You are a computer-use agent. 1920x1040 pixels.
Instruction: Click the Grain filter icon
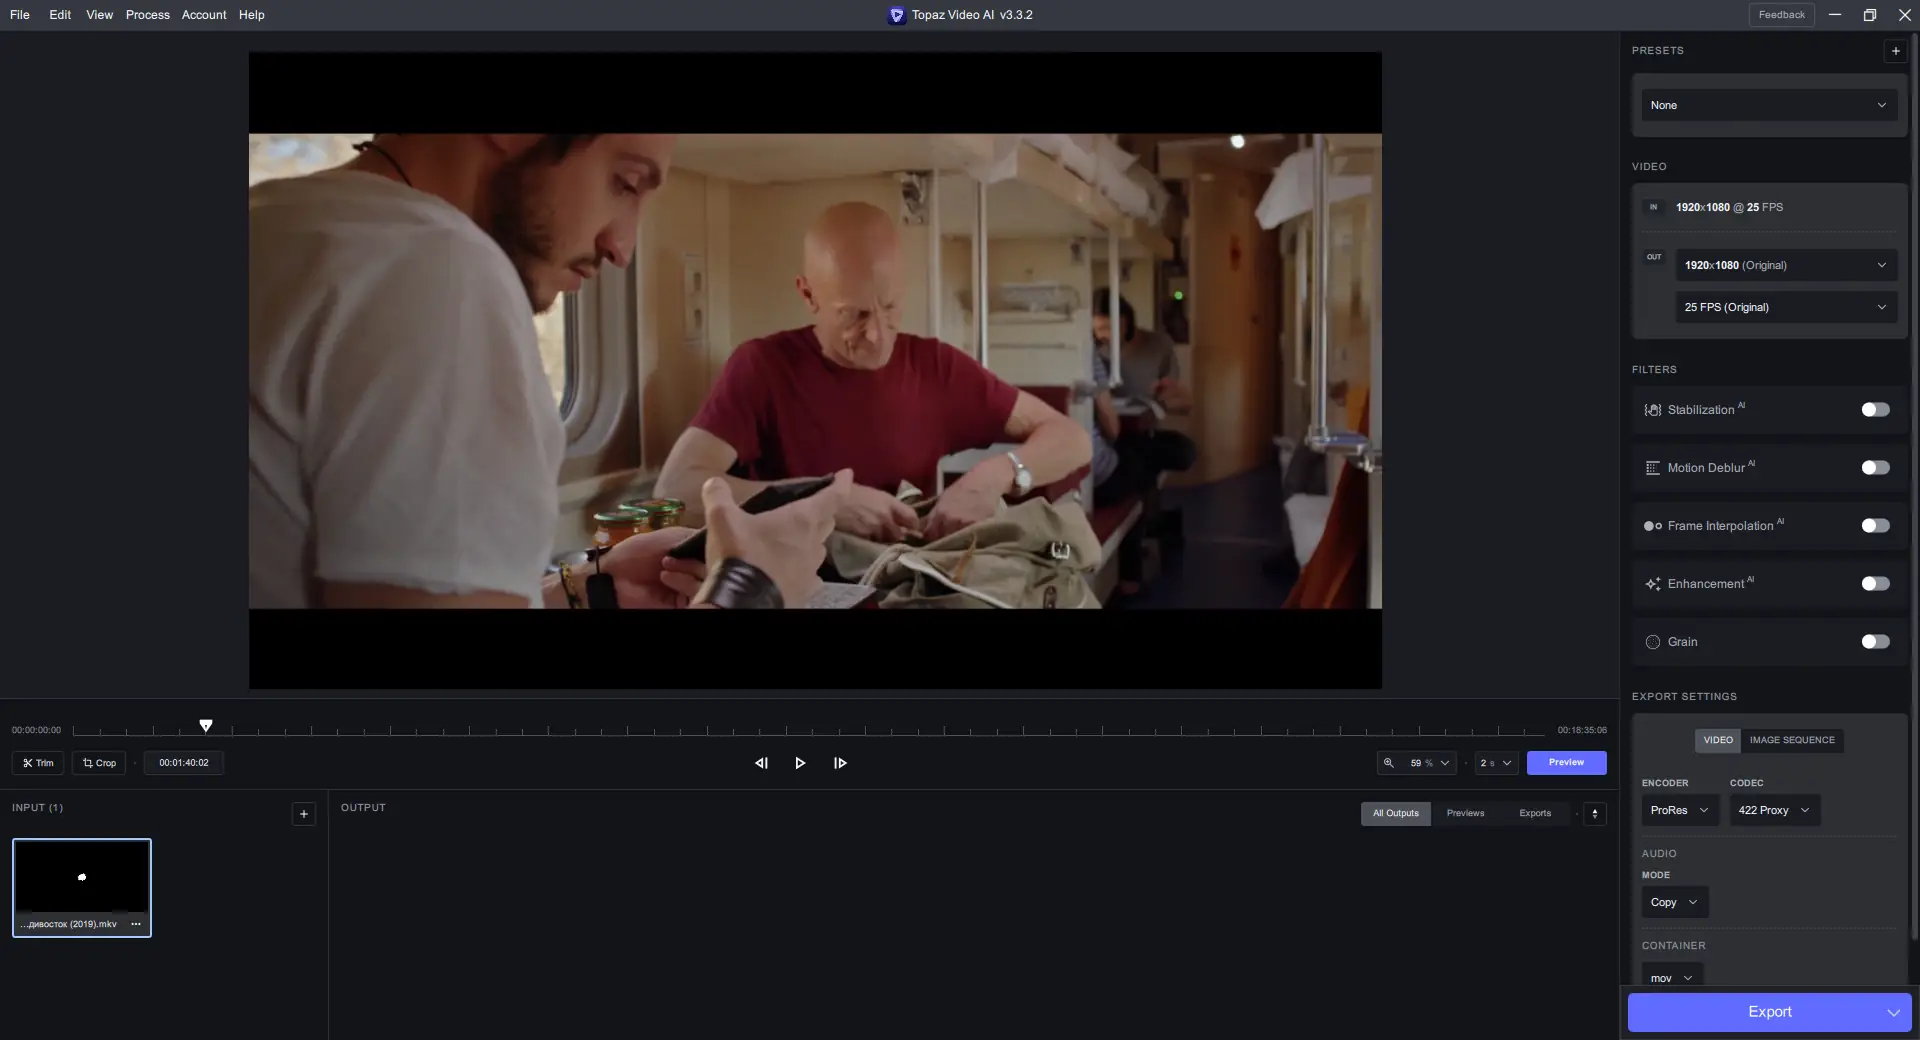point(1653,642)
